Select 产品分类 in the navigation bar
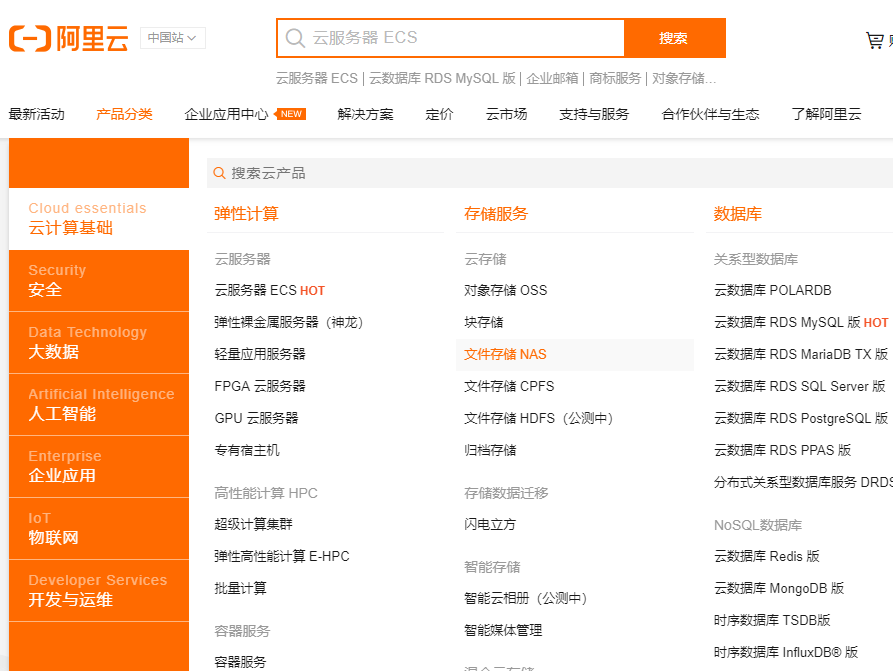 click(x=124, y=114)
